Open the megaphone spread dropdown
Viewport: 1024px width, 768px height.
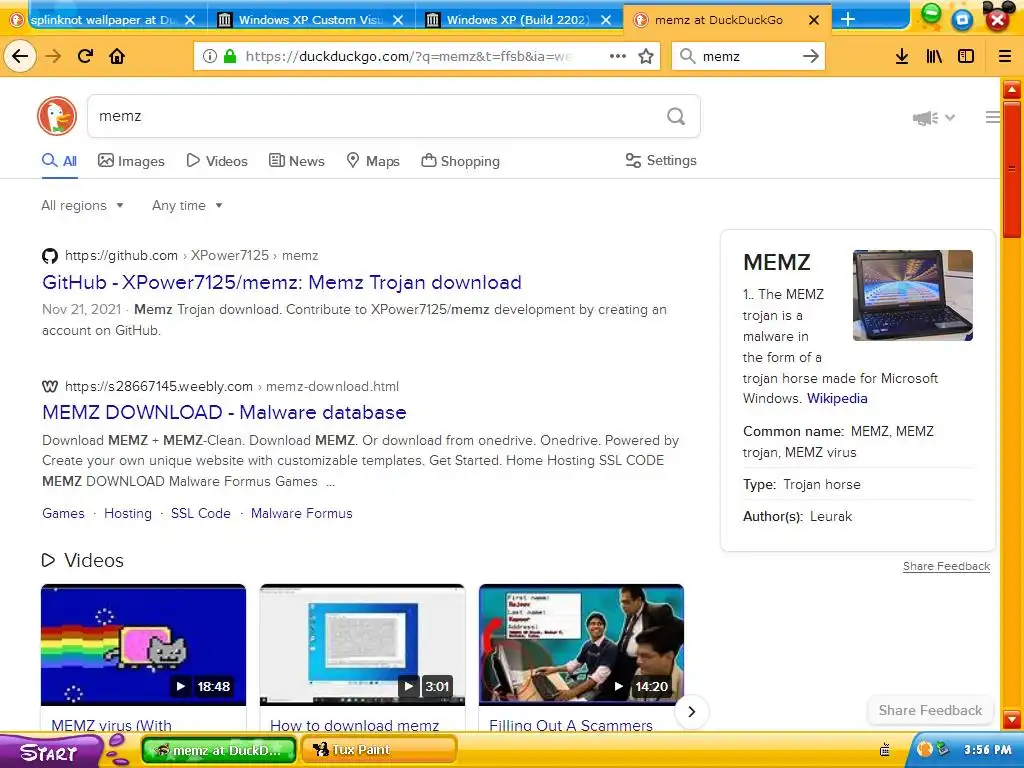933,118
